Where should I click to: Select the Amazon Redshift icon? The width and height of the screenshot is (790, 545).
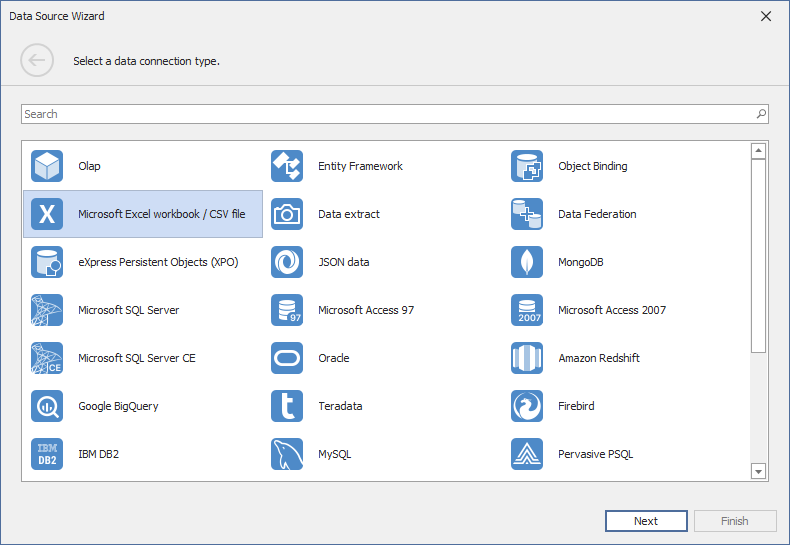tap(526, 358)
